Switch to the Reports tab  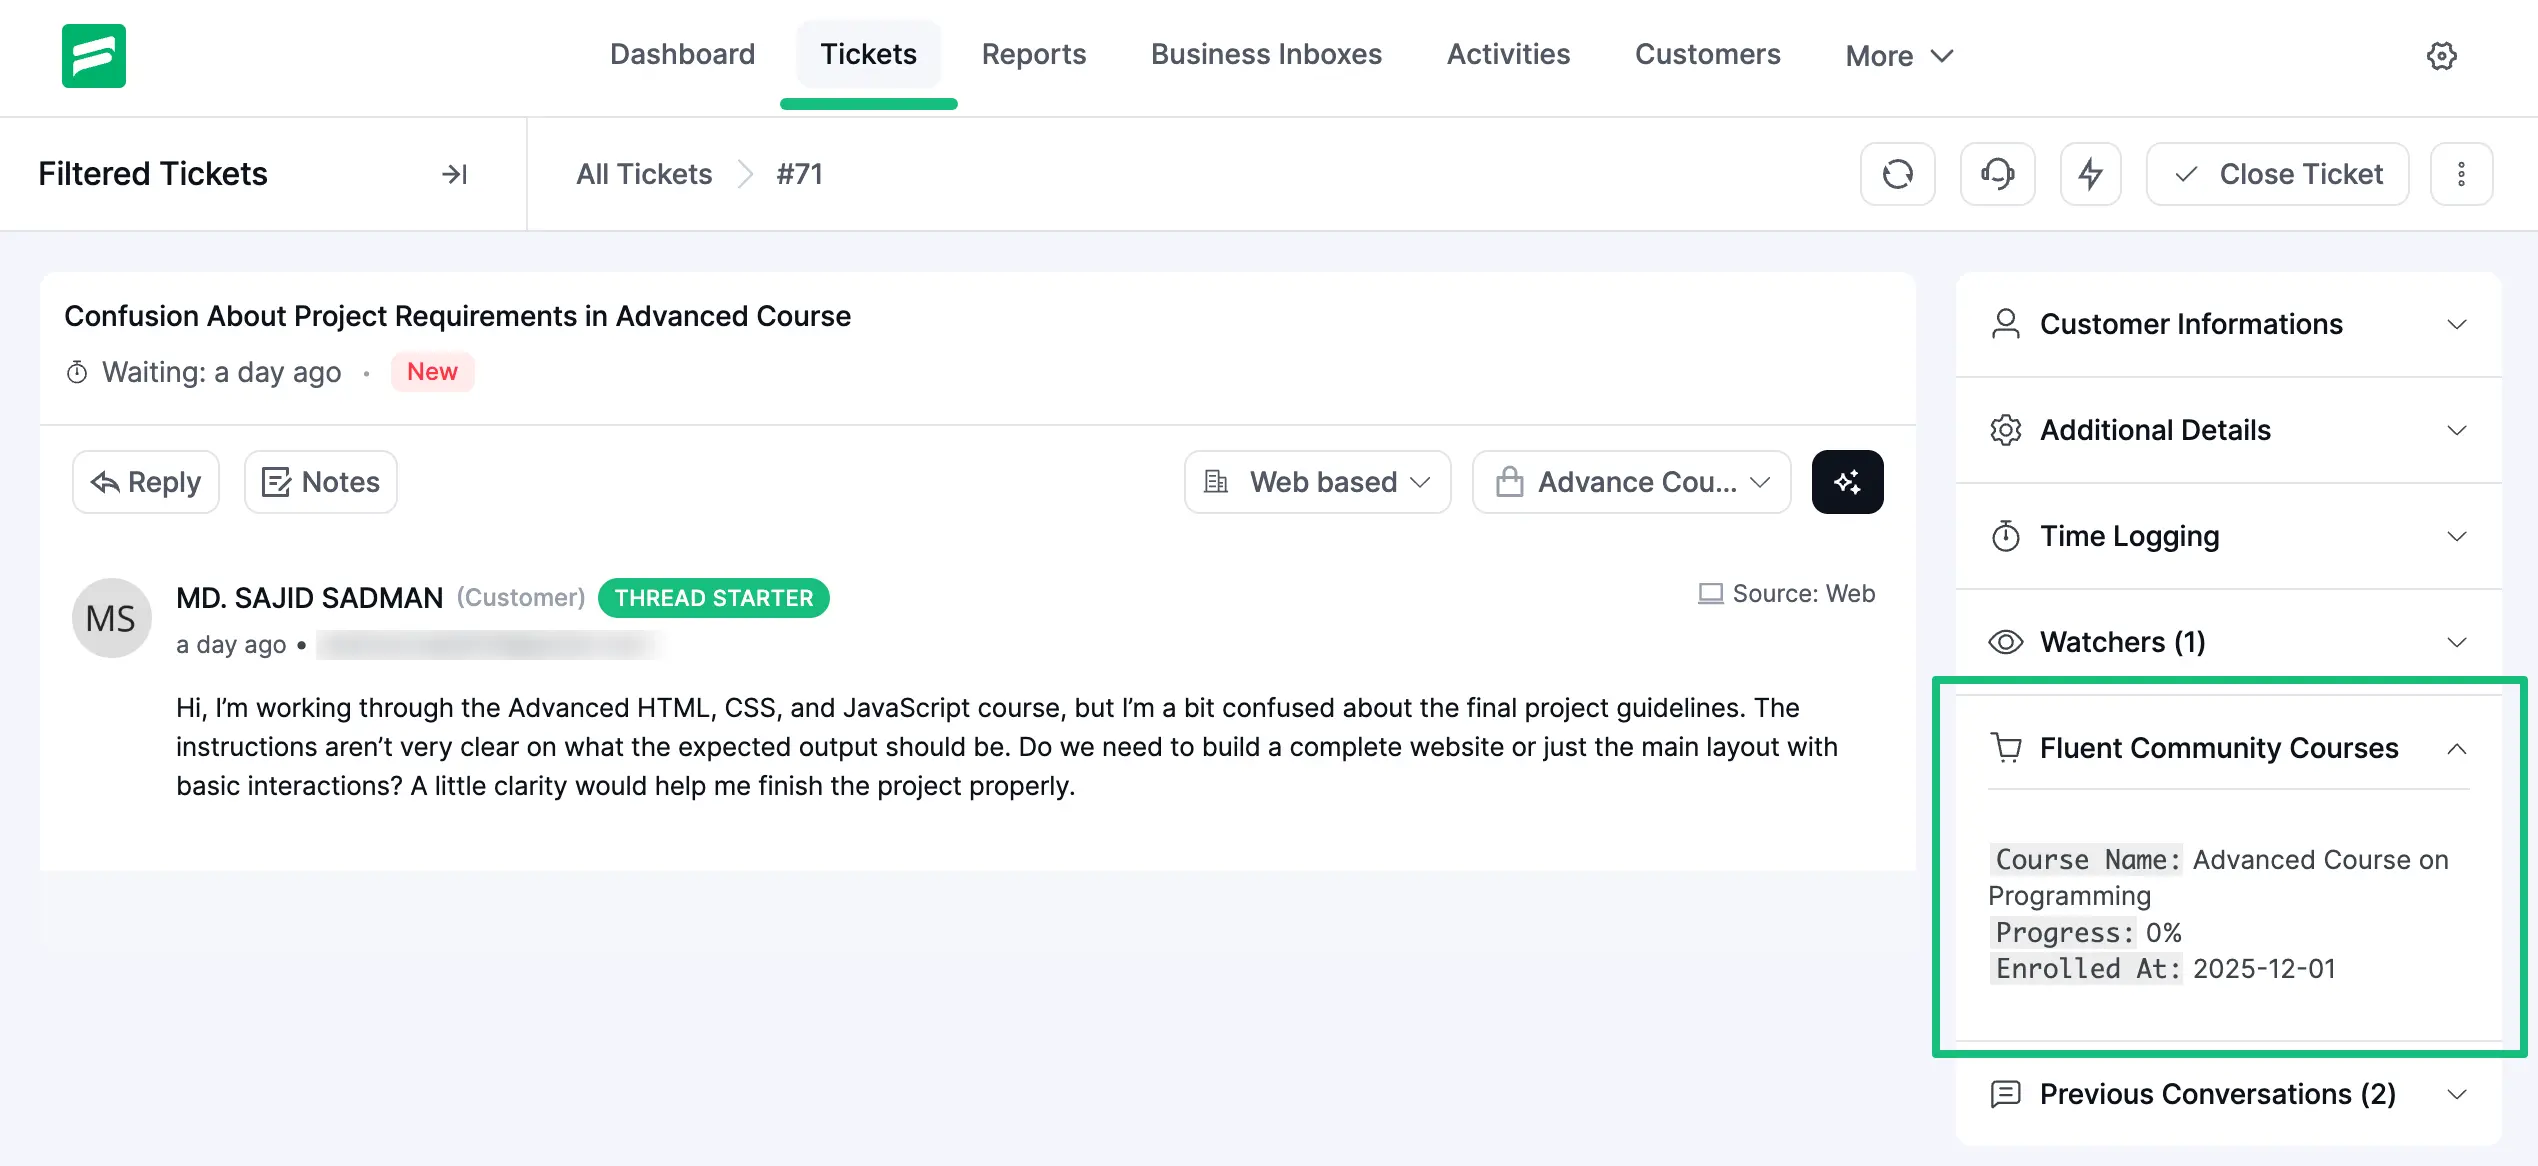pyautogui.click(x=1033, y=54)
